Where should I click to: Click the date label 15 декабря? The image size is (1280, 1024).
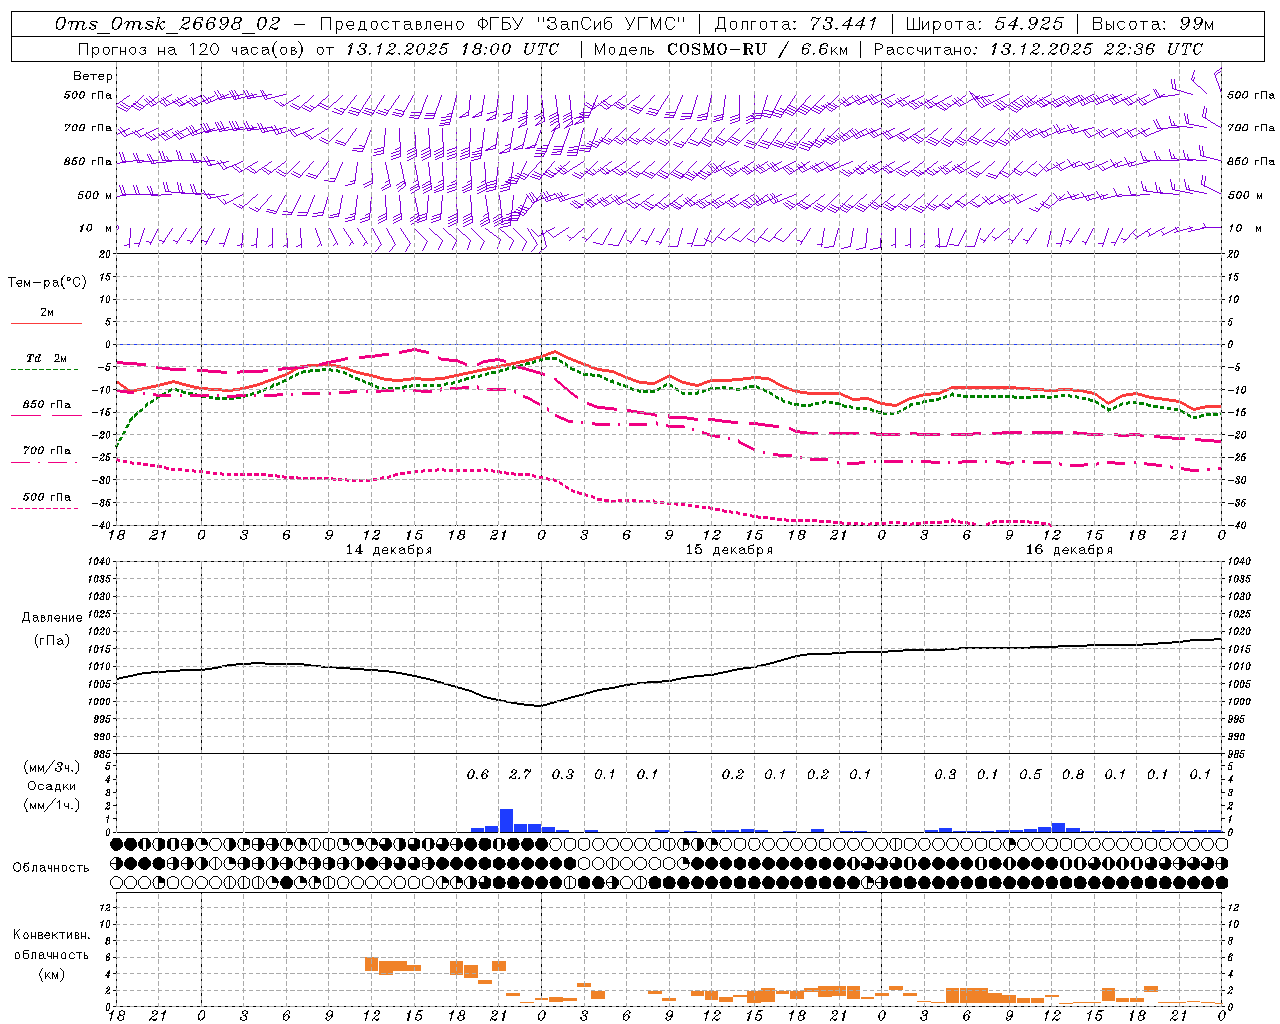pyautogui.click(x=729, y=550)
